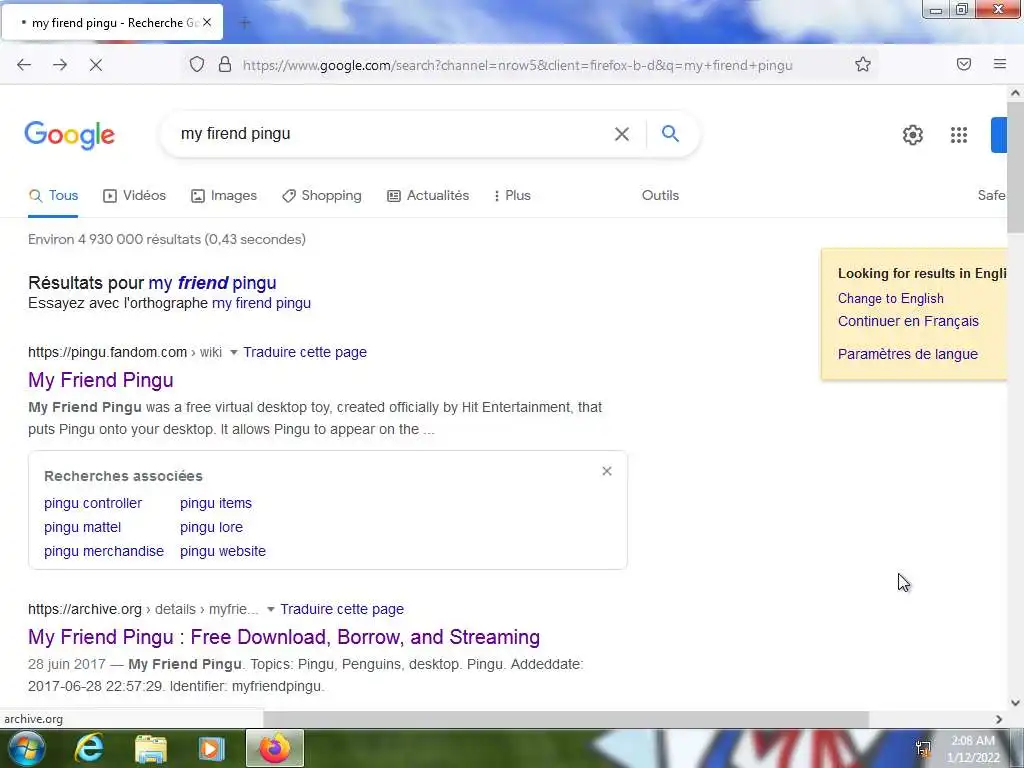This screenshot has height=768, width=1024.
Task: Translate the archive.org result page
Action: pos(342,609)
